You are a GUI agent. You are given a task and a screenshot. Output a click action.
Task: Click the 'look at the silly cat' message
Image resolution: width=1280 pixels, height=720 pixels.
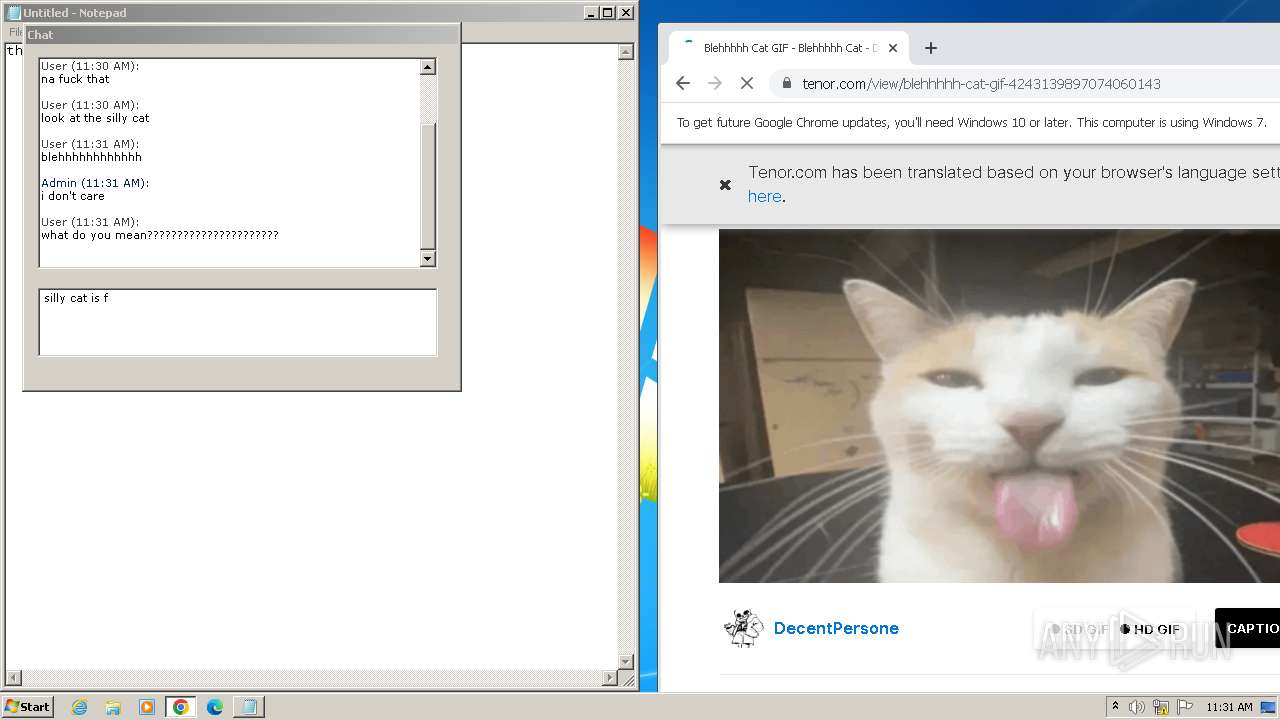tap(95, 118)
